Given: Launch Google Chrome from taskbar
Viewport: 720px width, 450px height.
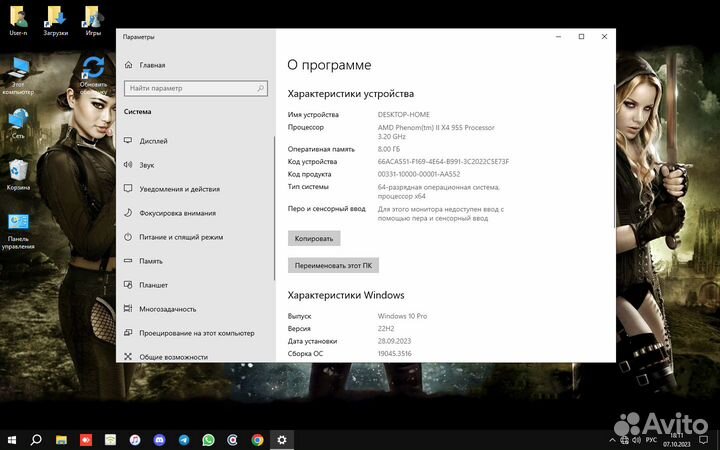Looking at the screenshot, I should click(258, 439).
